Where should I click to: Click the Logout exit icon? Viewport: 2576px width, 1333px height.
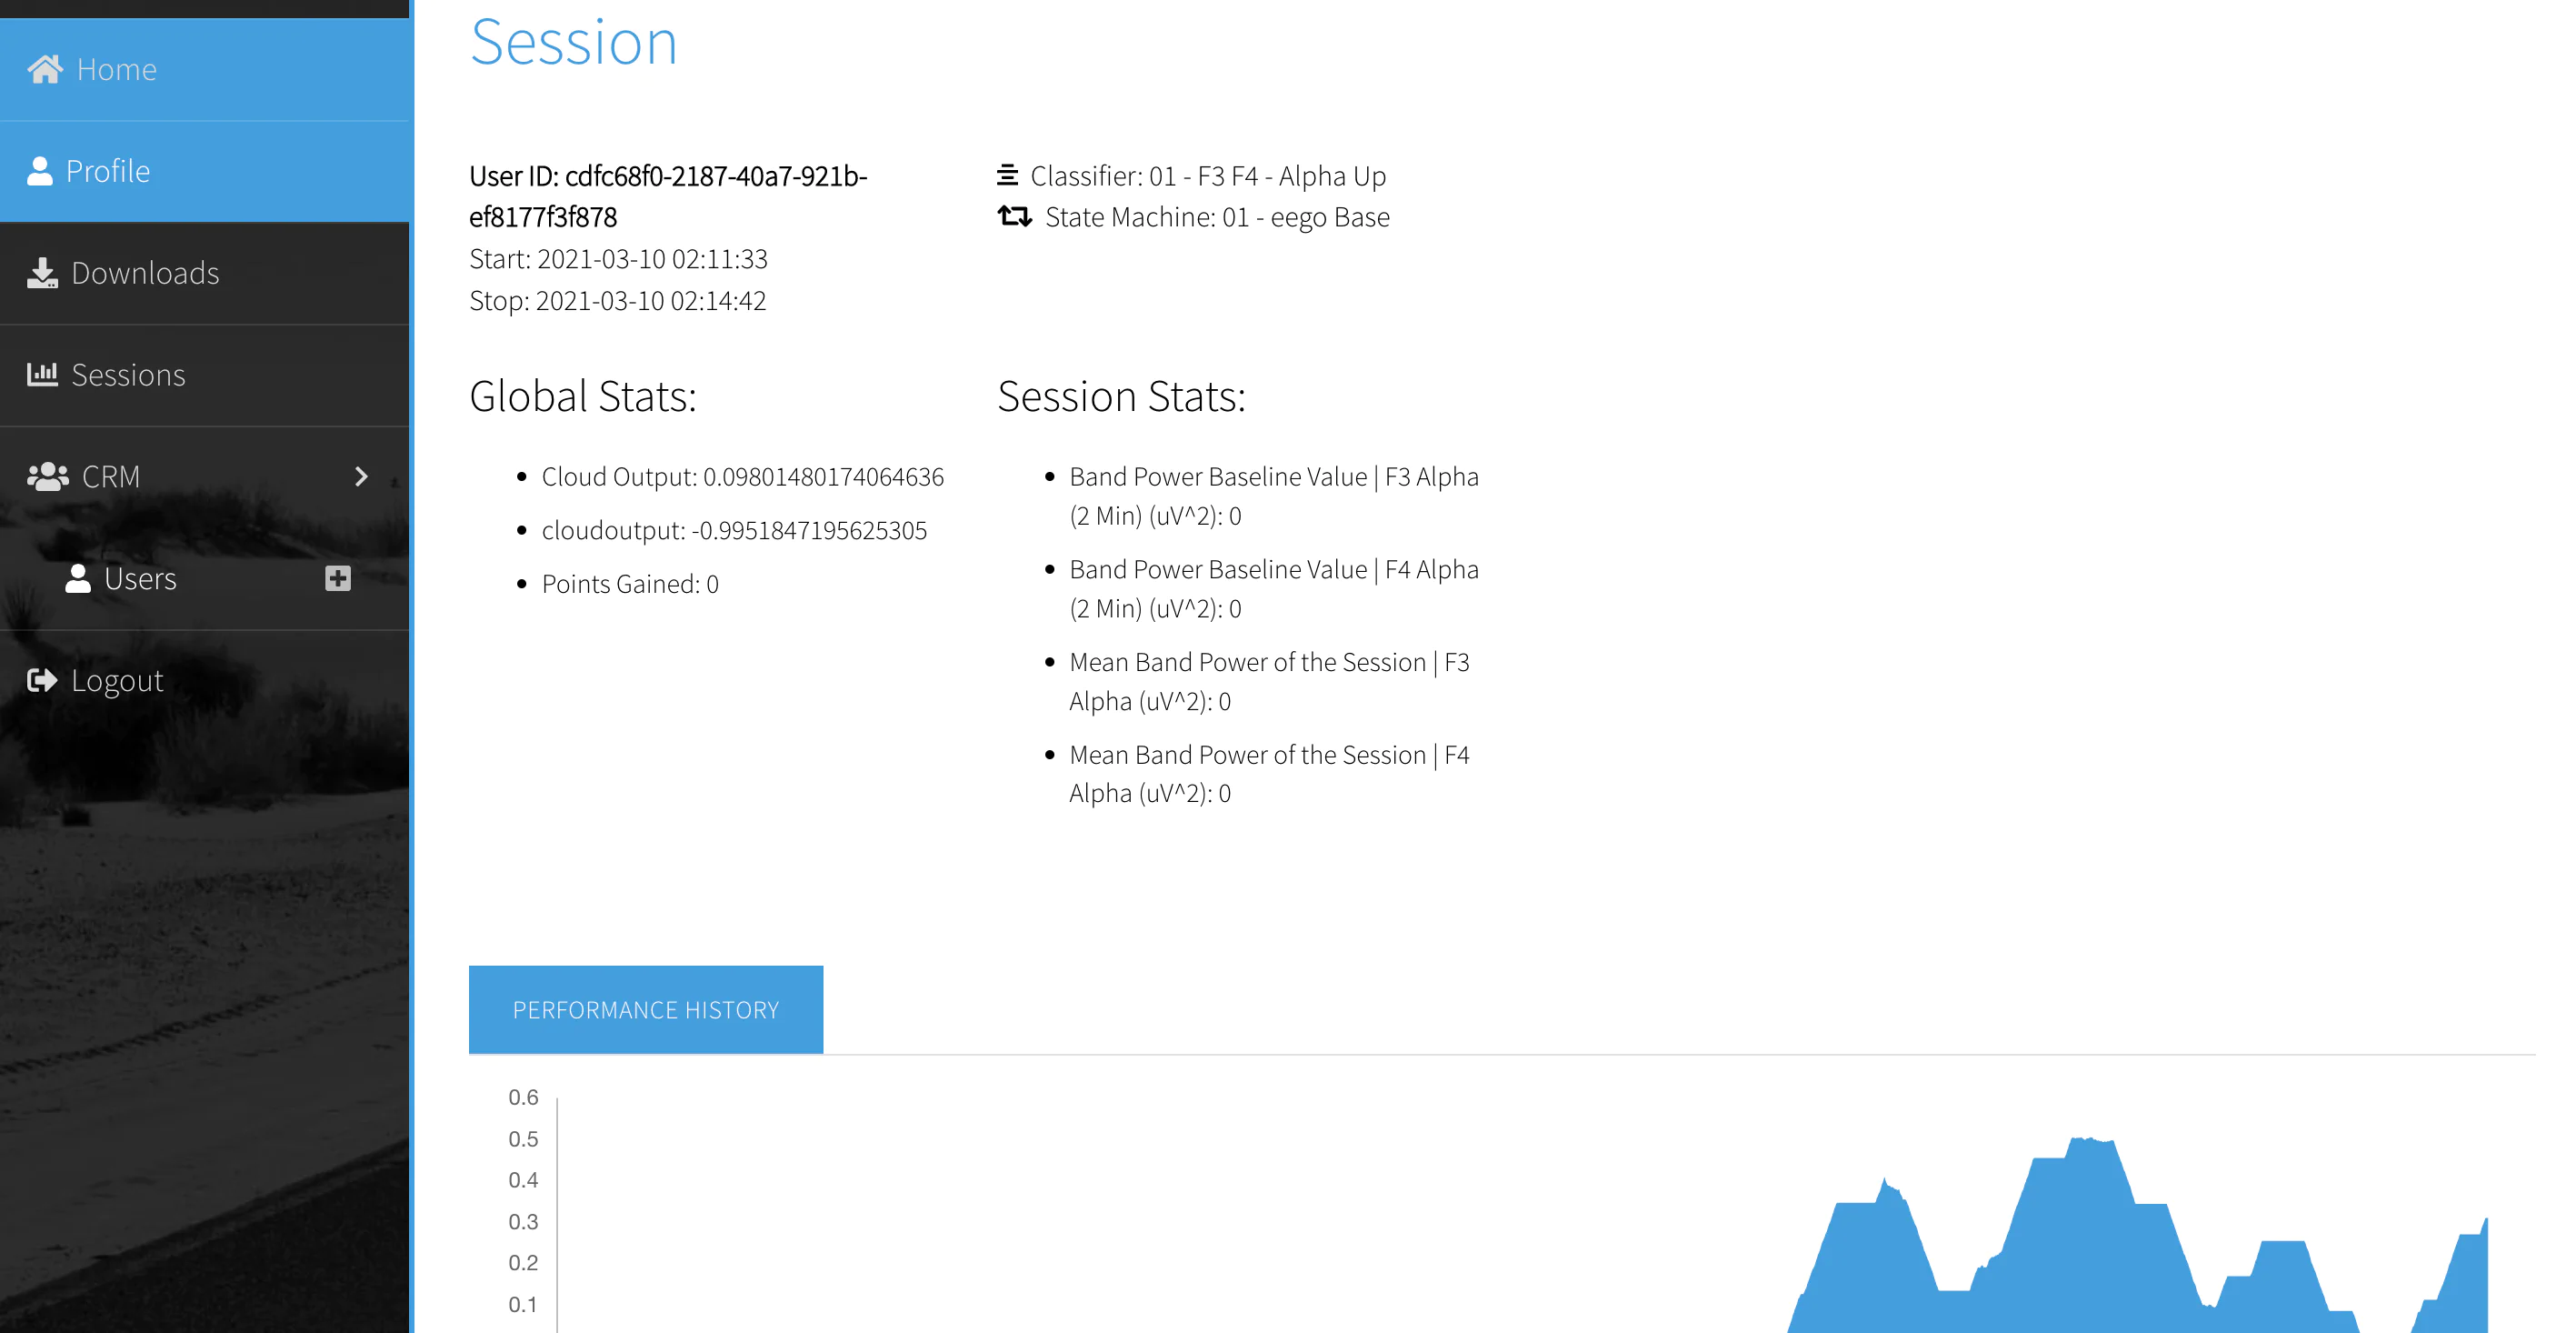(42, 680)
